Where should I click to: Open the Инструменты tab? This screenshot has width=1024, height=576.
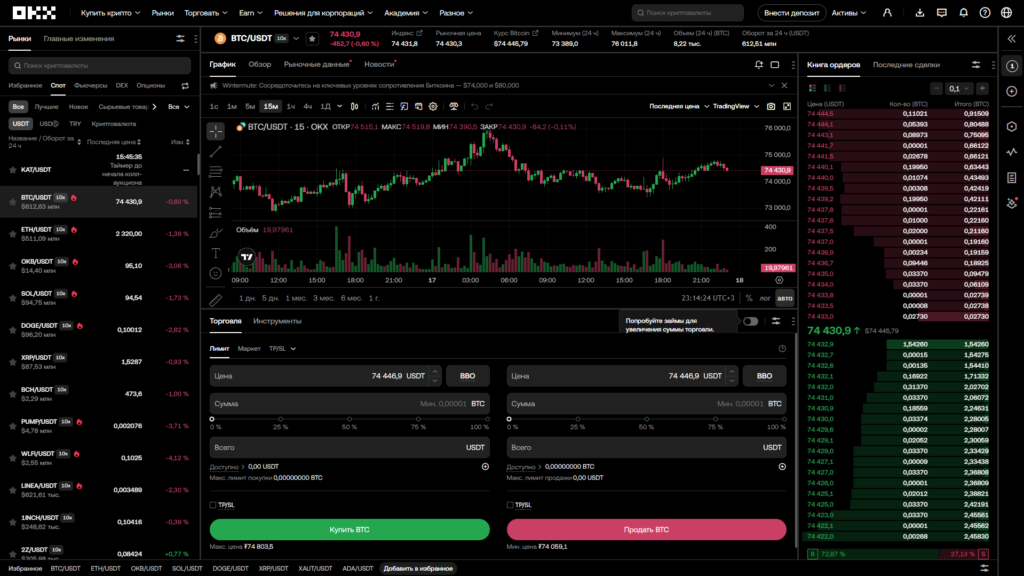click(277, 321)
